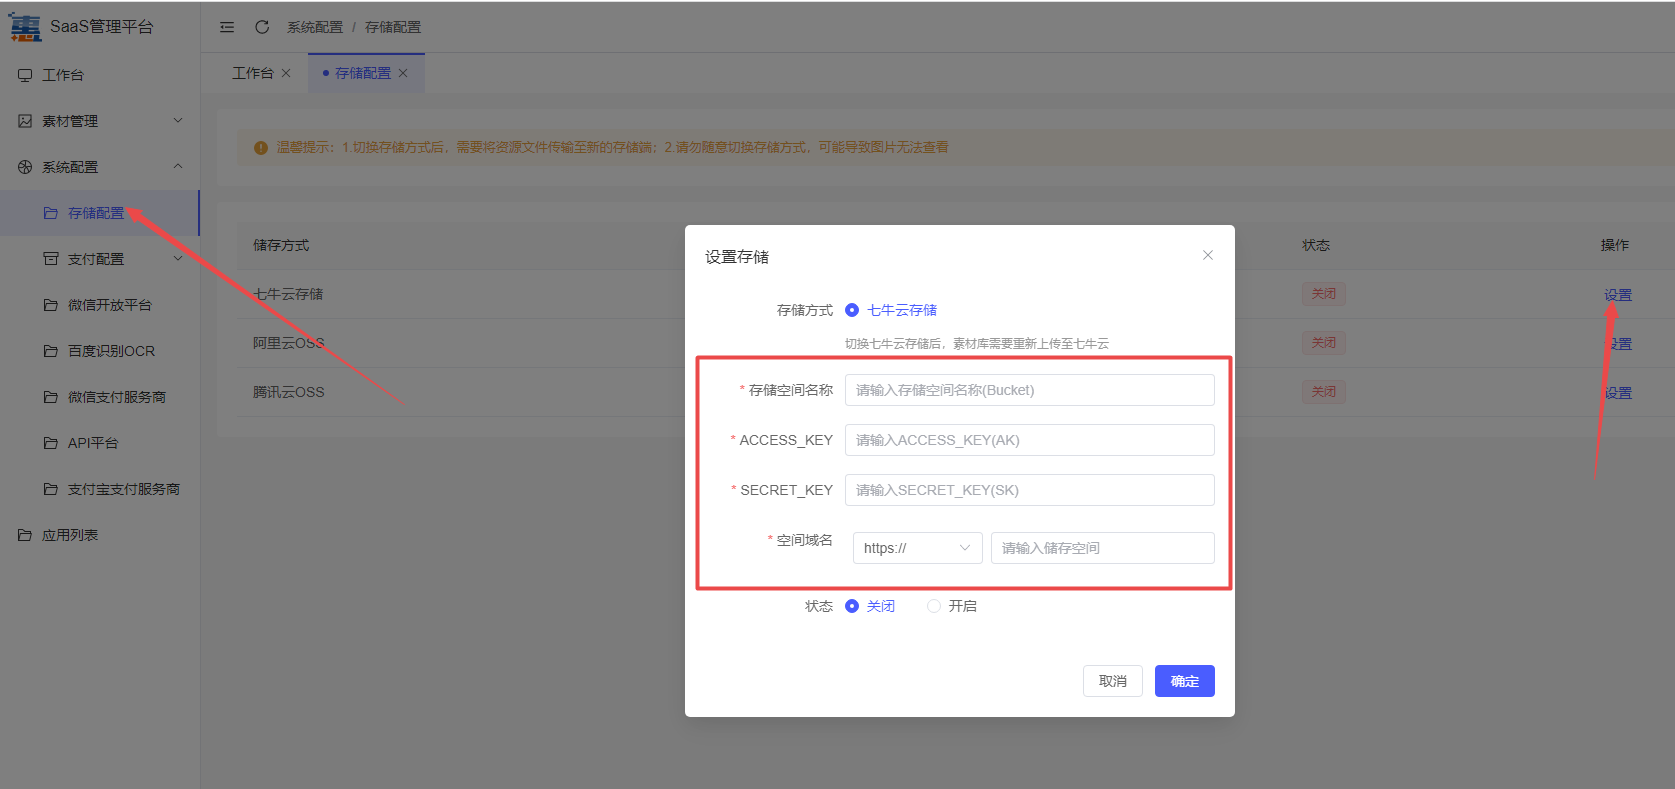Click 系统配置 breadcrumb link
This screenshot has height=789, width=1675.
315,27
